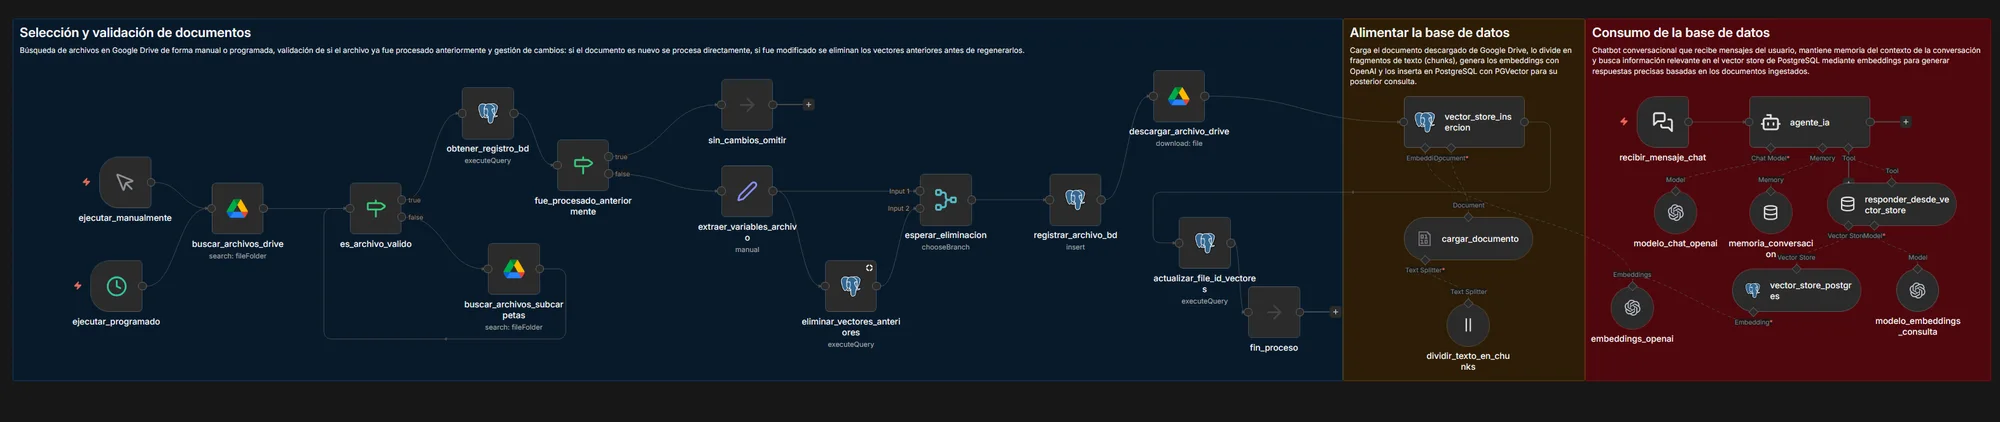Viewport: 2000px width, 422px height.
Task: Open the buscar_archivos_drive Google Drive node
Action: pyautogui.click(x=237, y=208)
